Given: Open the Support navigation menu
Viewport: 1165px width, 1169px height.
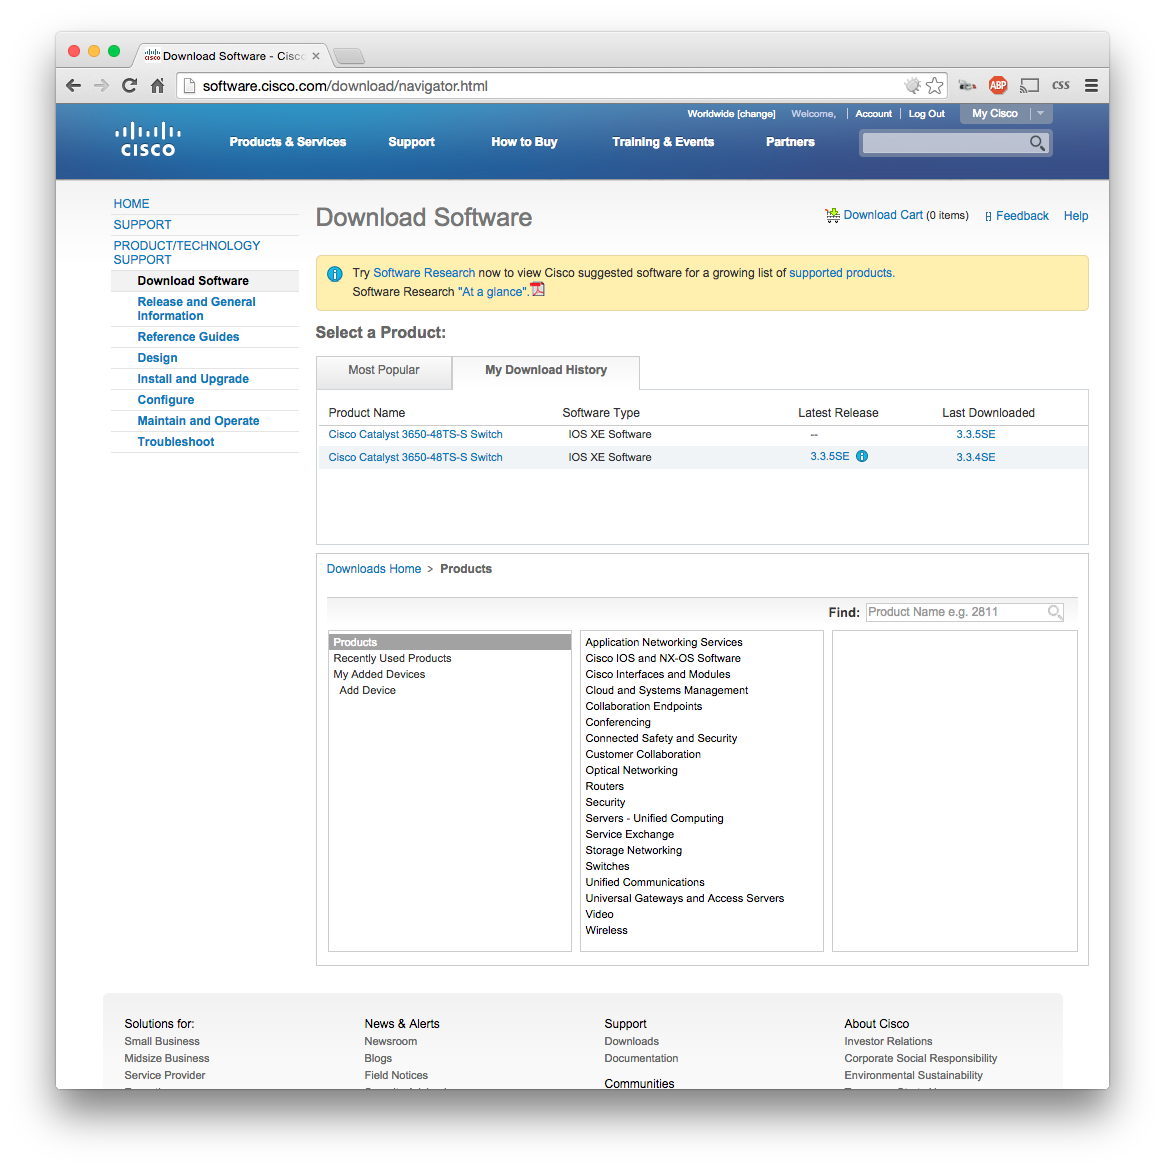Looking at the screenshot, I should click(x=411, y=142).
